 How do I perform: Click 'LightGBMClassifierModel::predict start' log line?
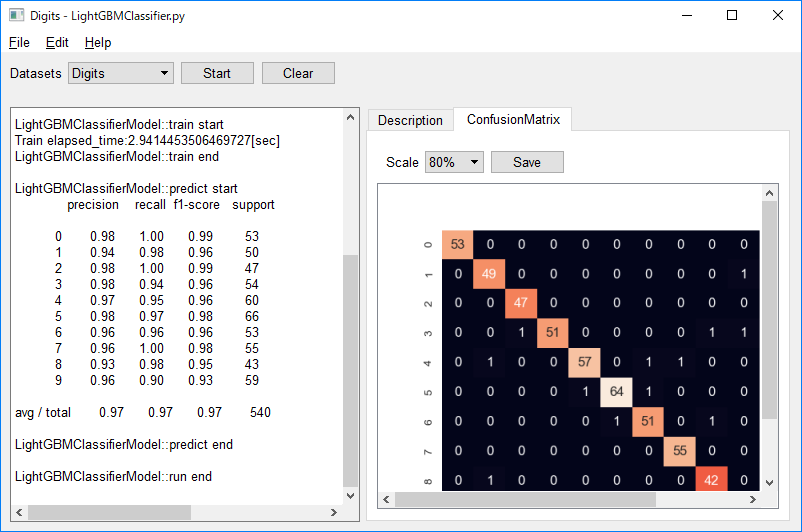tap(126, 189)
